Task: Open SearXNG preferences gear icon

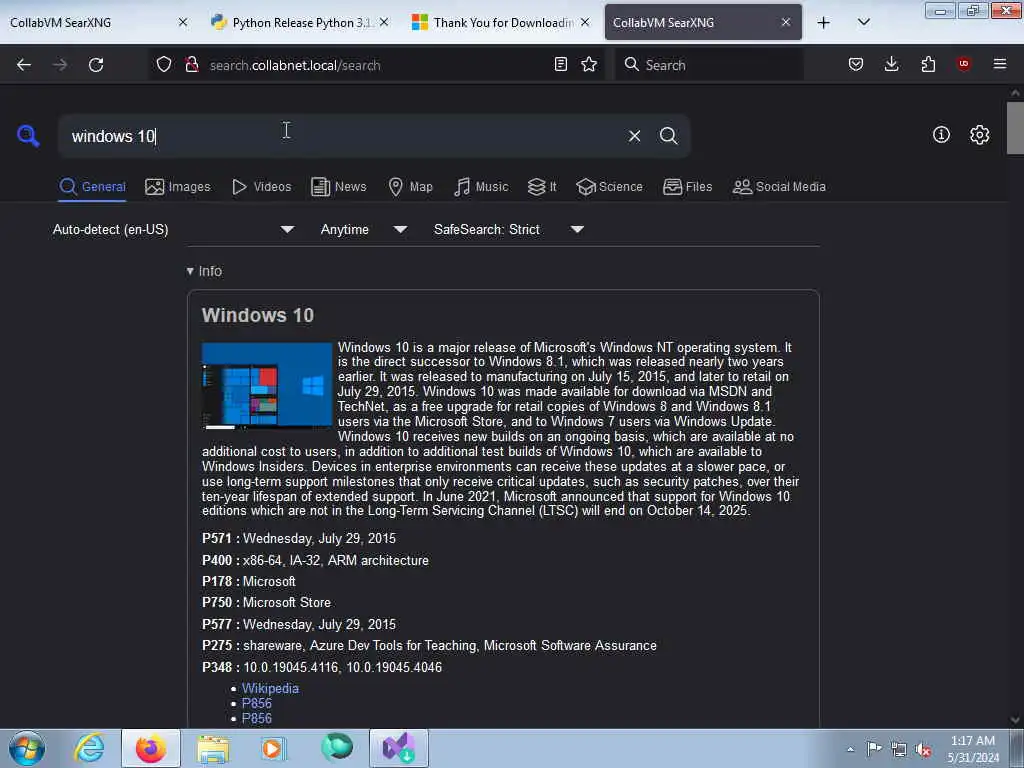Action: pyautogui.click(x=979, y=135)
